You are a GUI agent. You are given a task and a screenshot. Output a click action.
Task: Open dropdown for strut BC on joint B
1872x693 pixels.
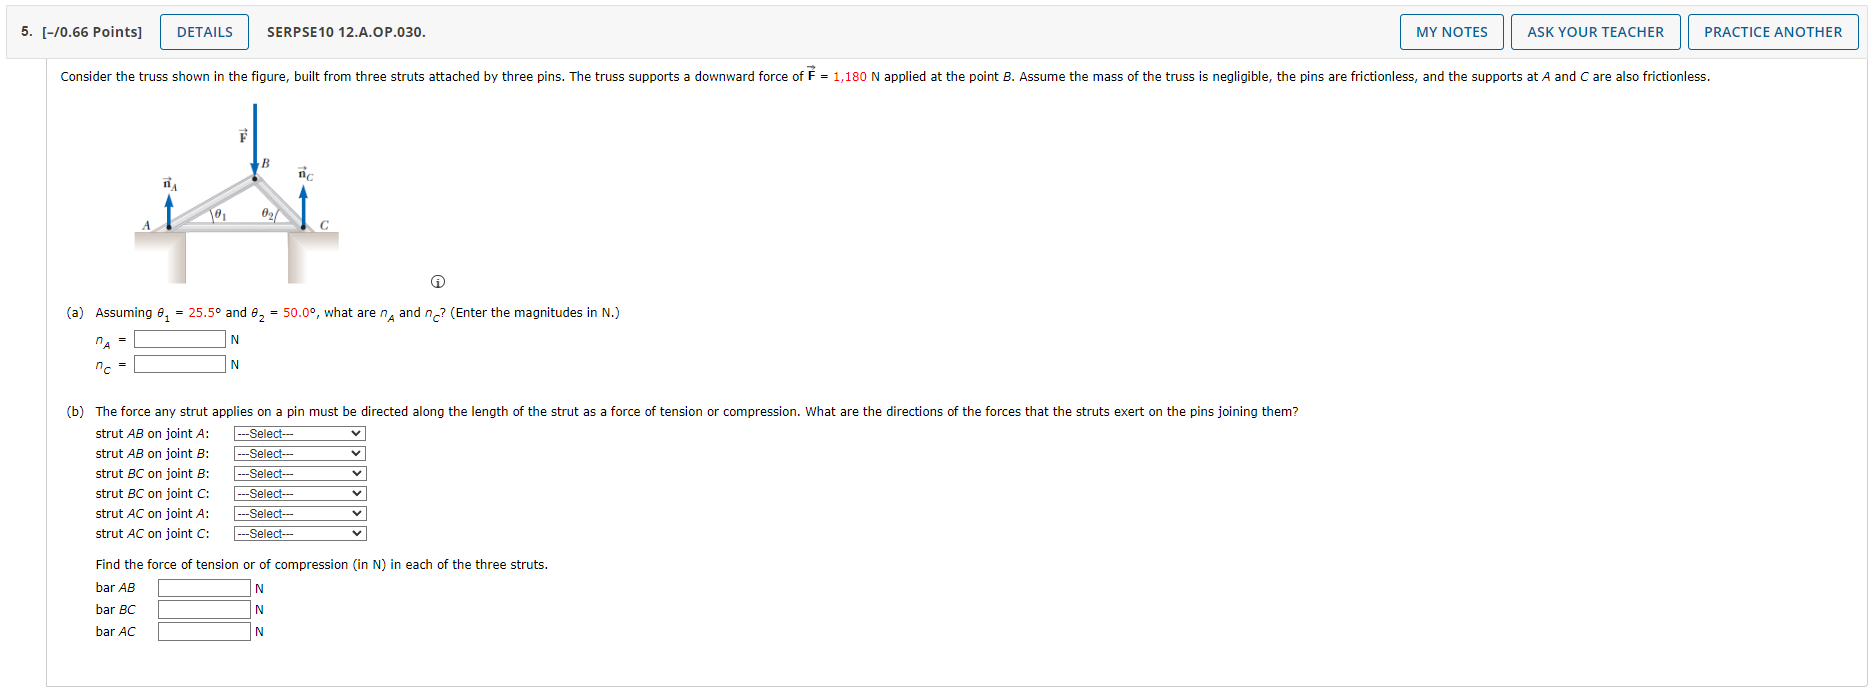point(298,473)
